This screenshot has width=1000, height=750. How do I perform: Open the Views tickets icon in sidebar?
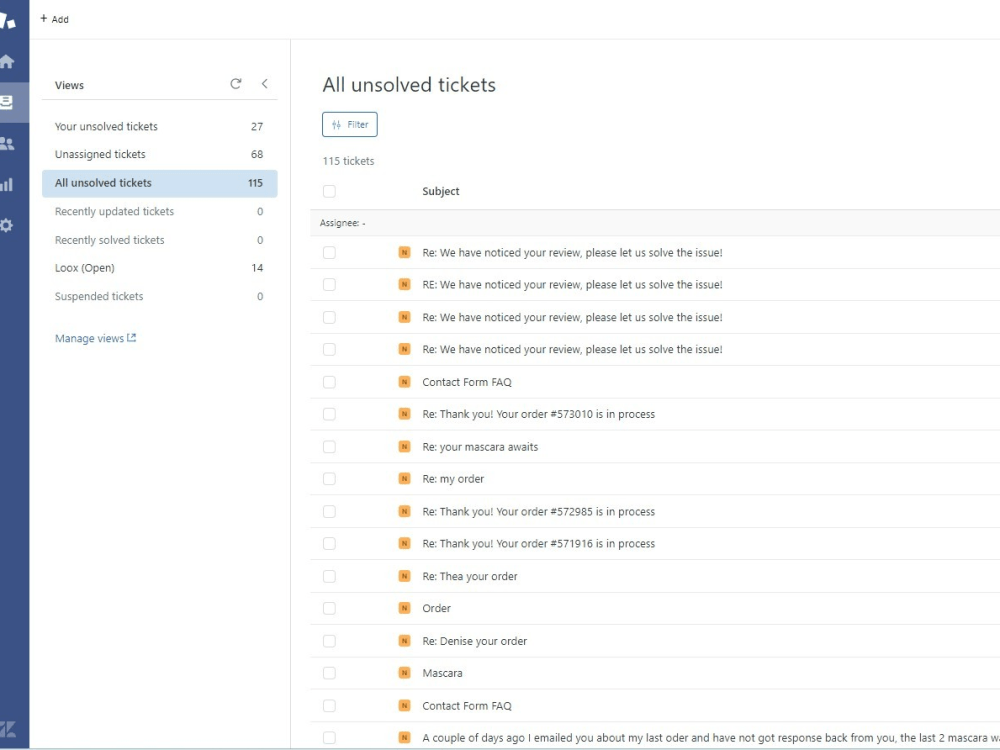click(x=7, y=102)
